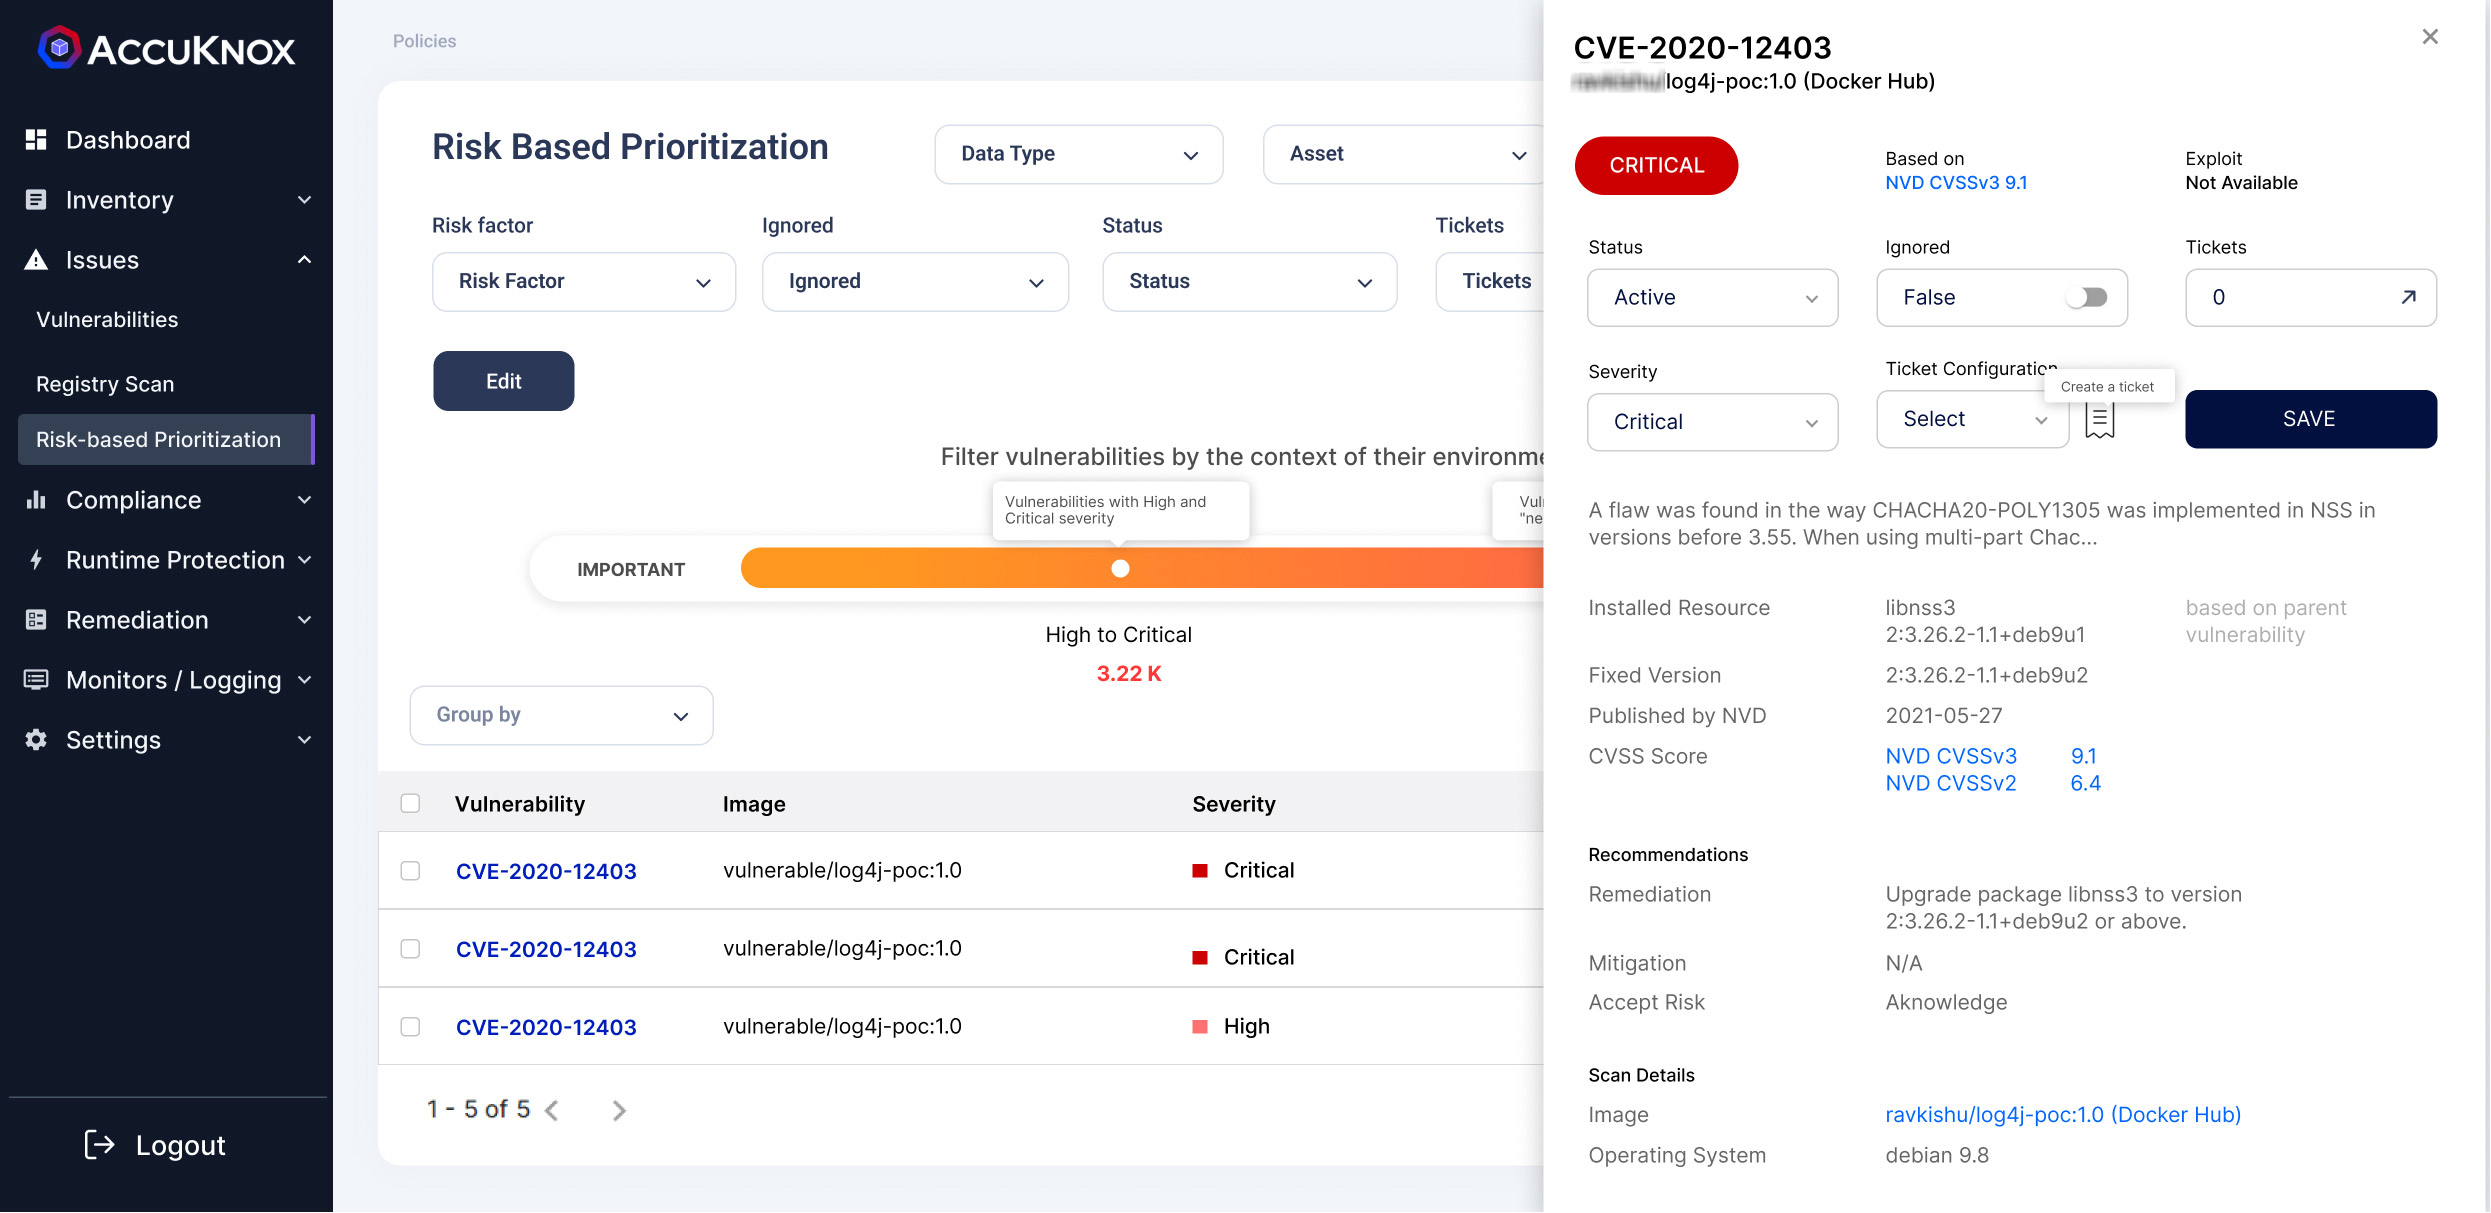Toggle the Ignored False switch
2491x1213 pixels.
[2087, 297]
